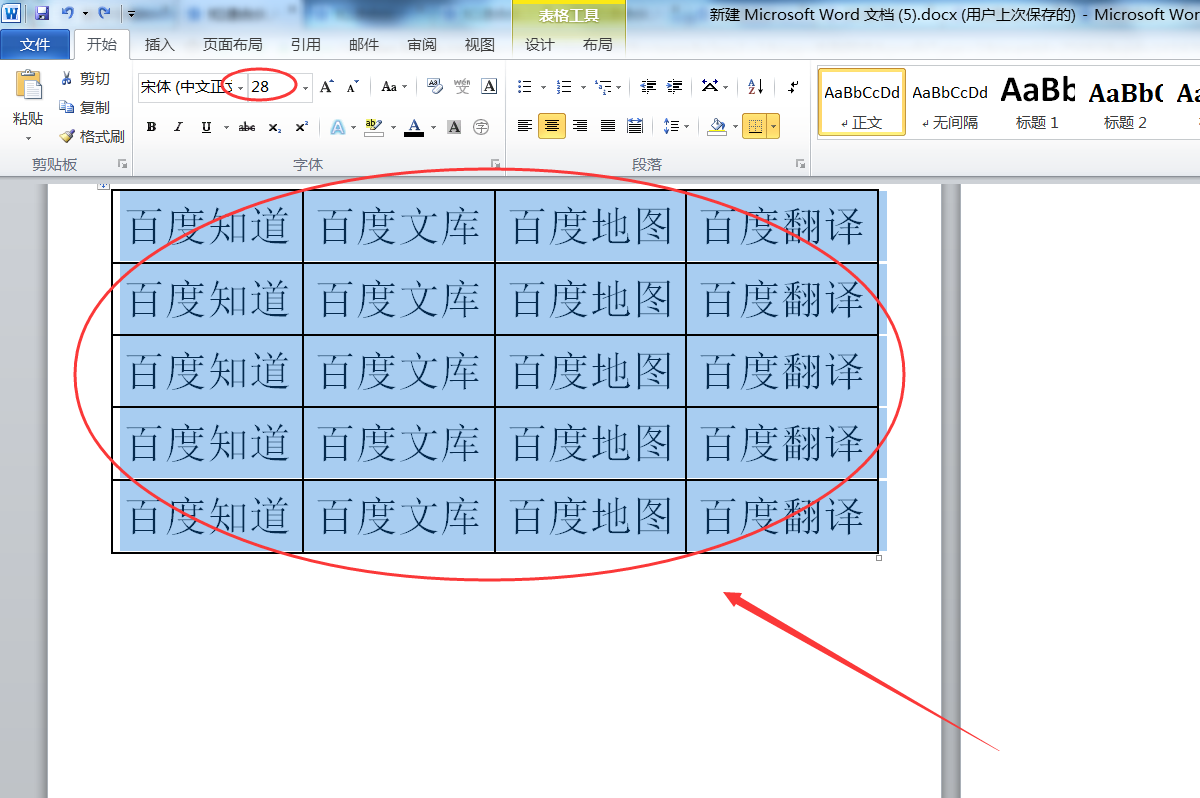This screenshot has width=1200, height=798.
Task: Switch to the 插入 tab
Action: click(x=160, y=45)
